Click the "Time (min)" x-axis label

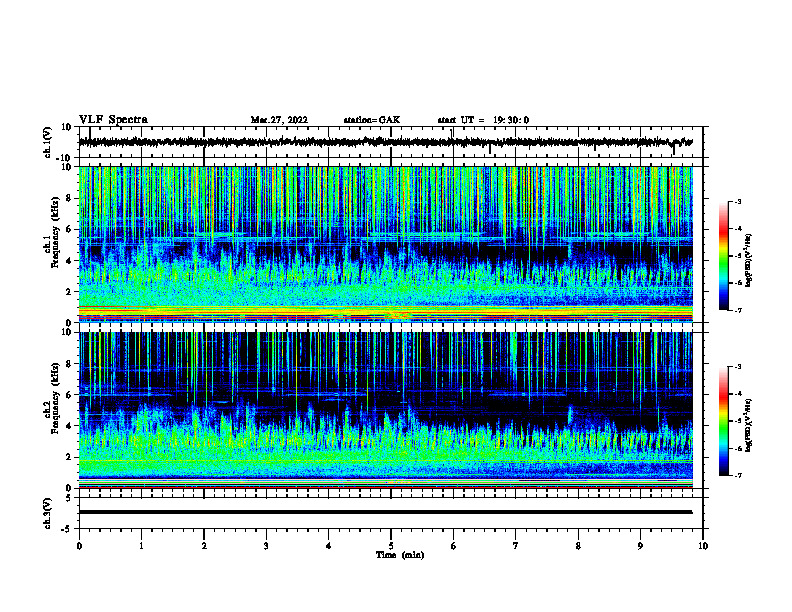(400, 555)
